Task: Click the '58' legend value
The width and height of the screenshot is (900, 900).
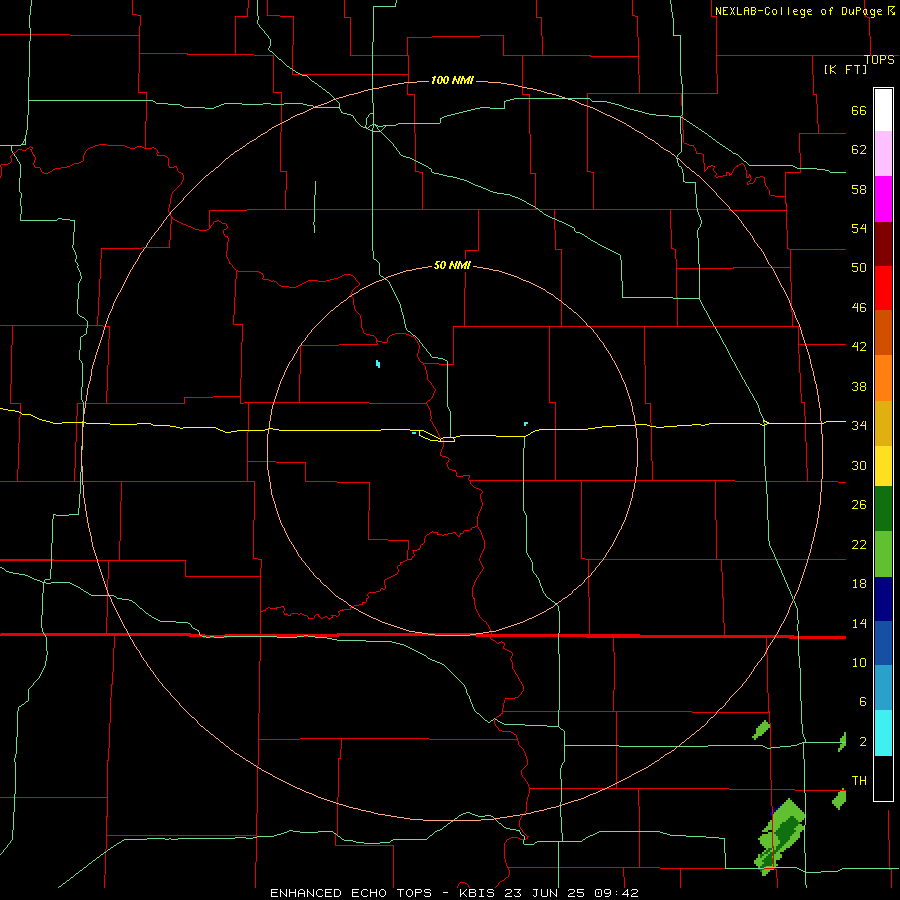Action: [859, 189]
